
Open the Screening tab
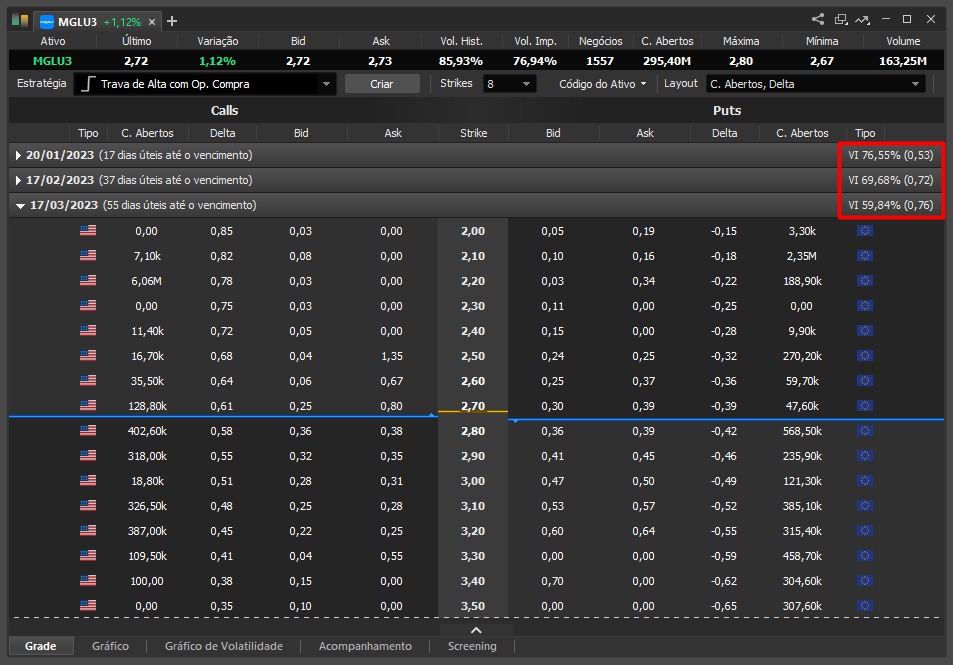pos(472,646)
